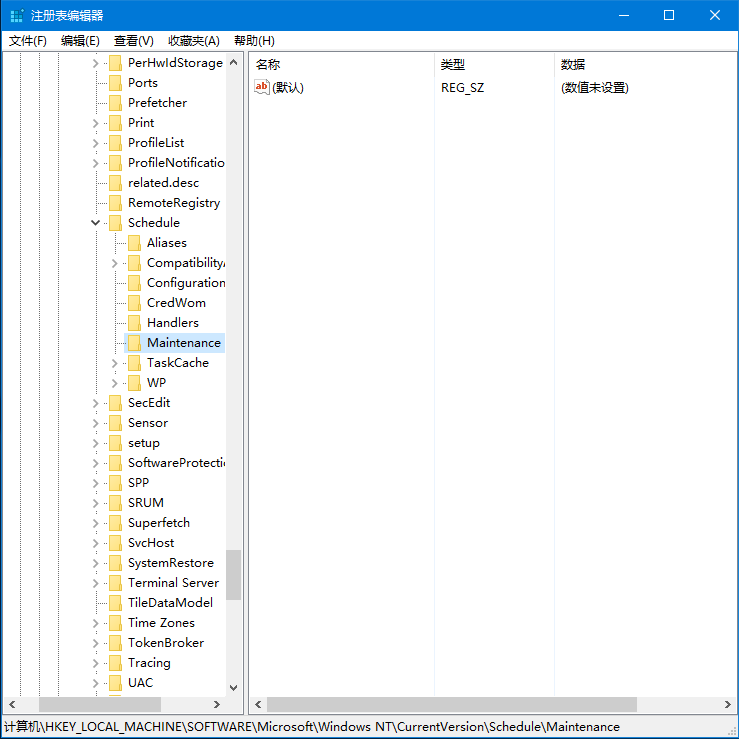Click the Schedule folder icon
Viewport: 739px width, 739px height.
pos(115,223)
